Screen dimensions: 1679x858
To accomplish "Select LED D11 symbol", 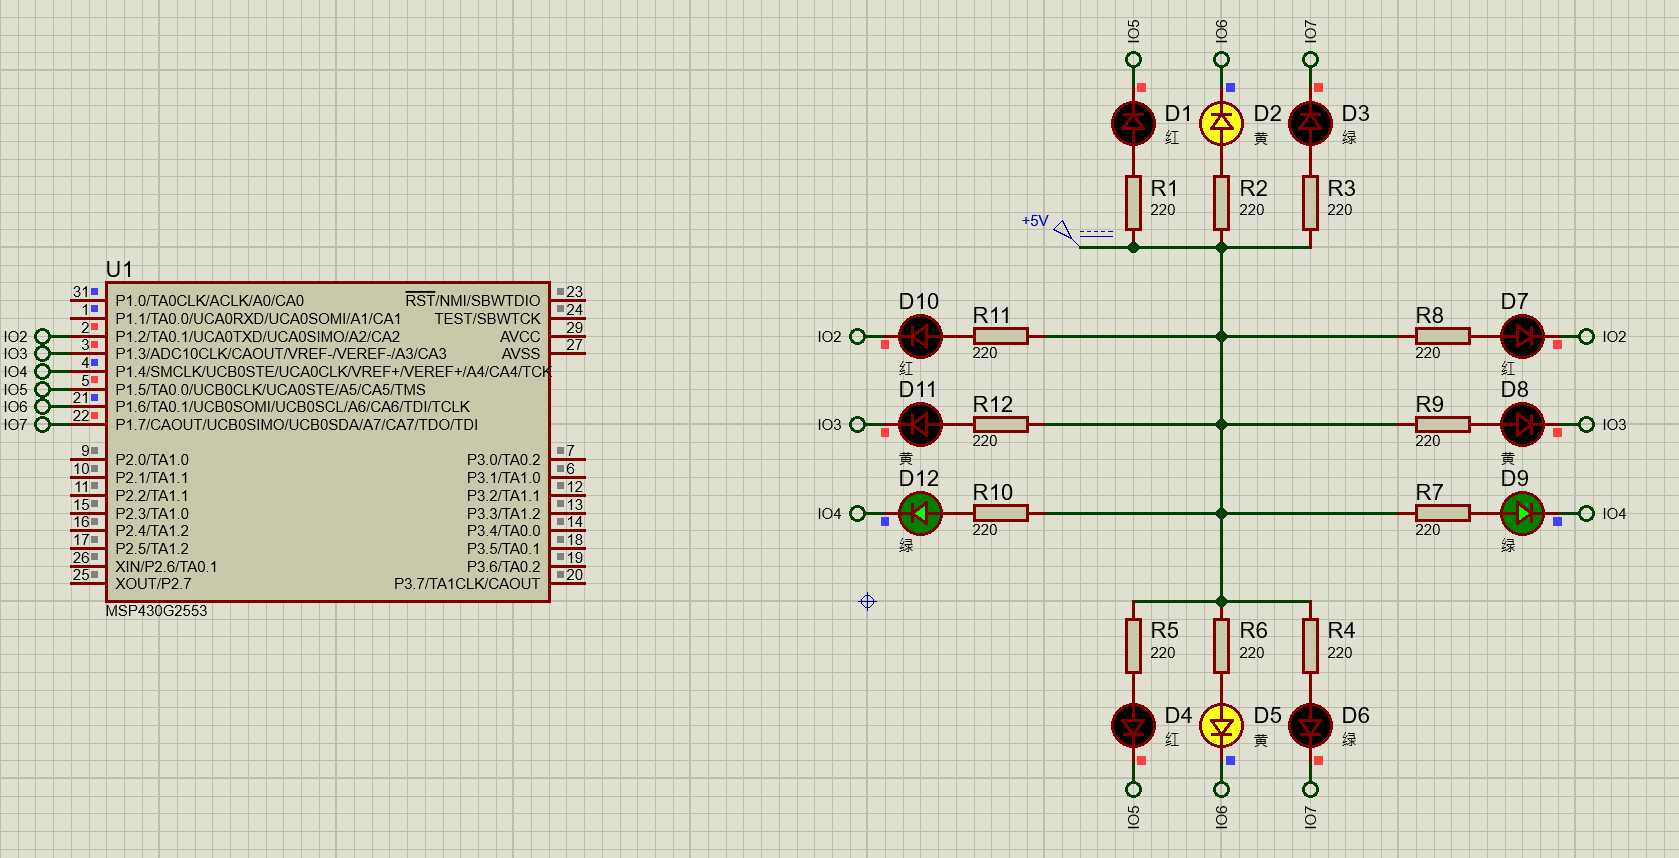I will (920, 424).
